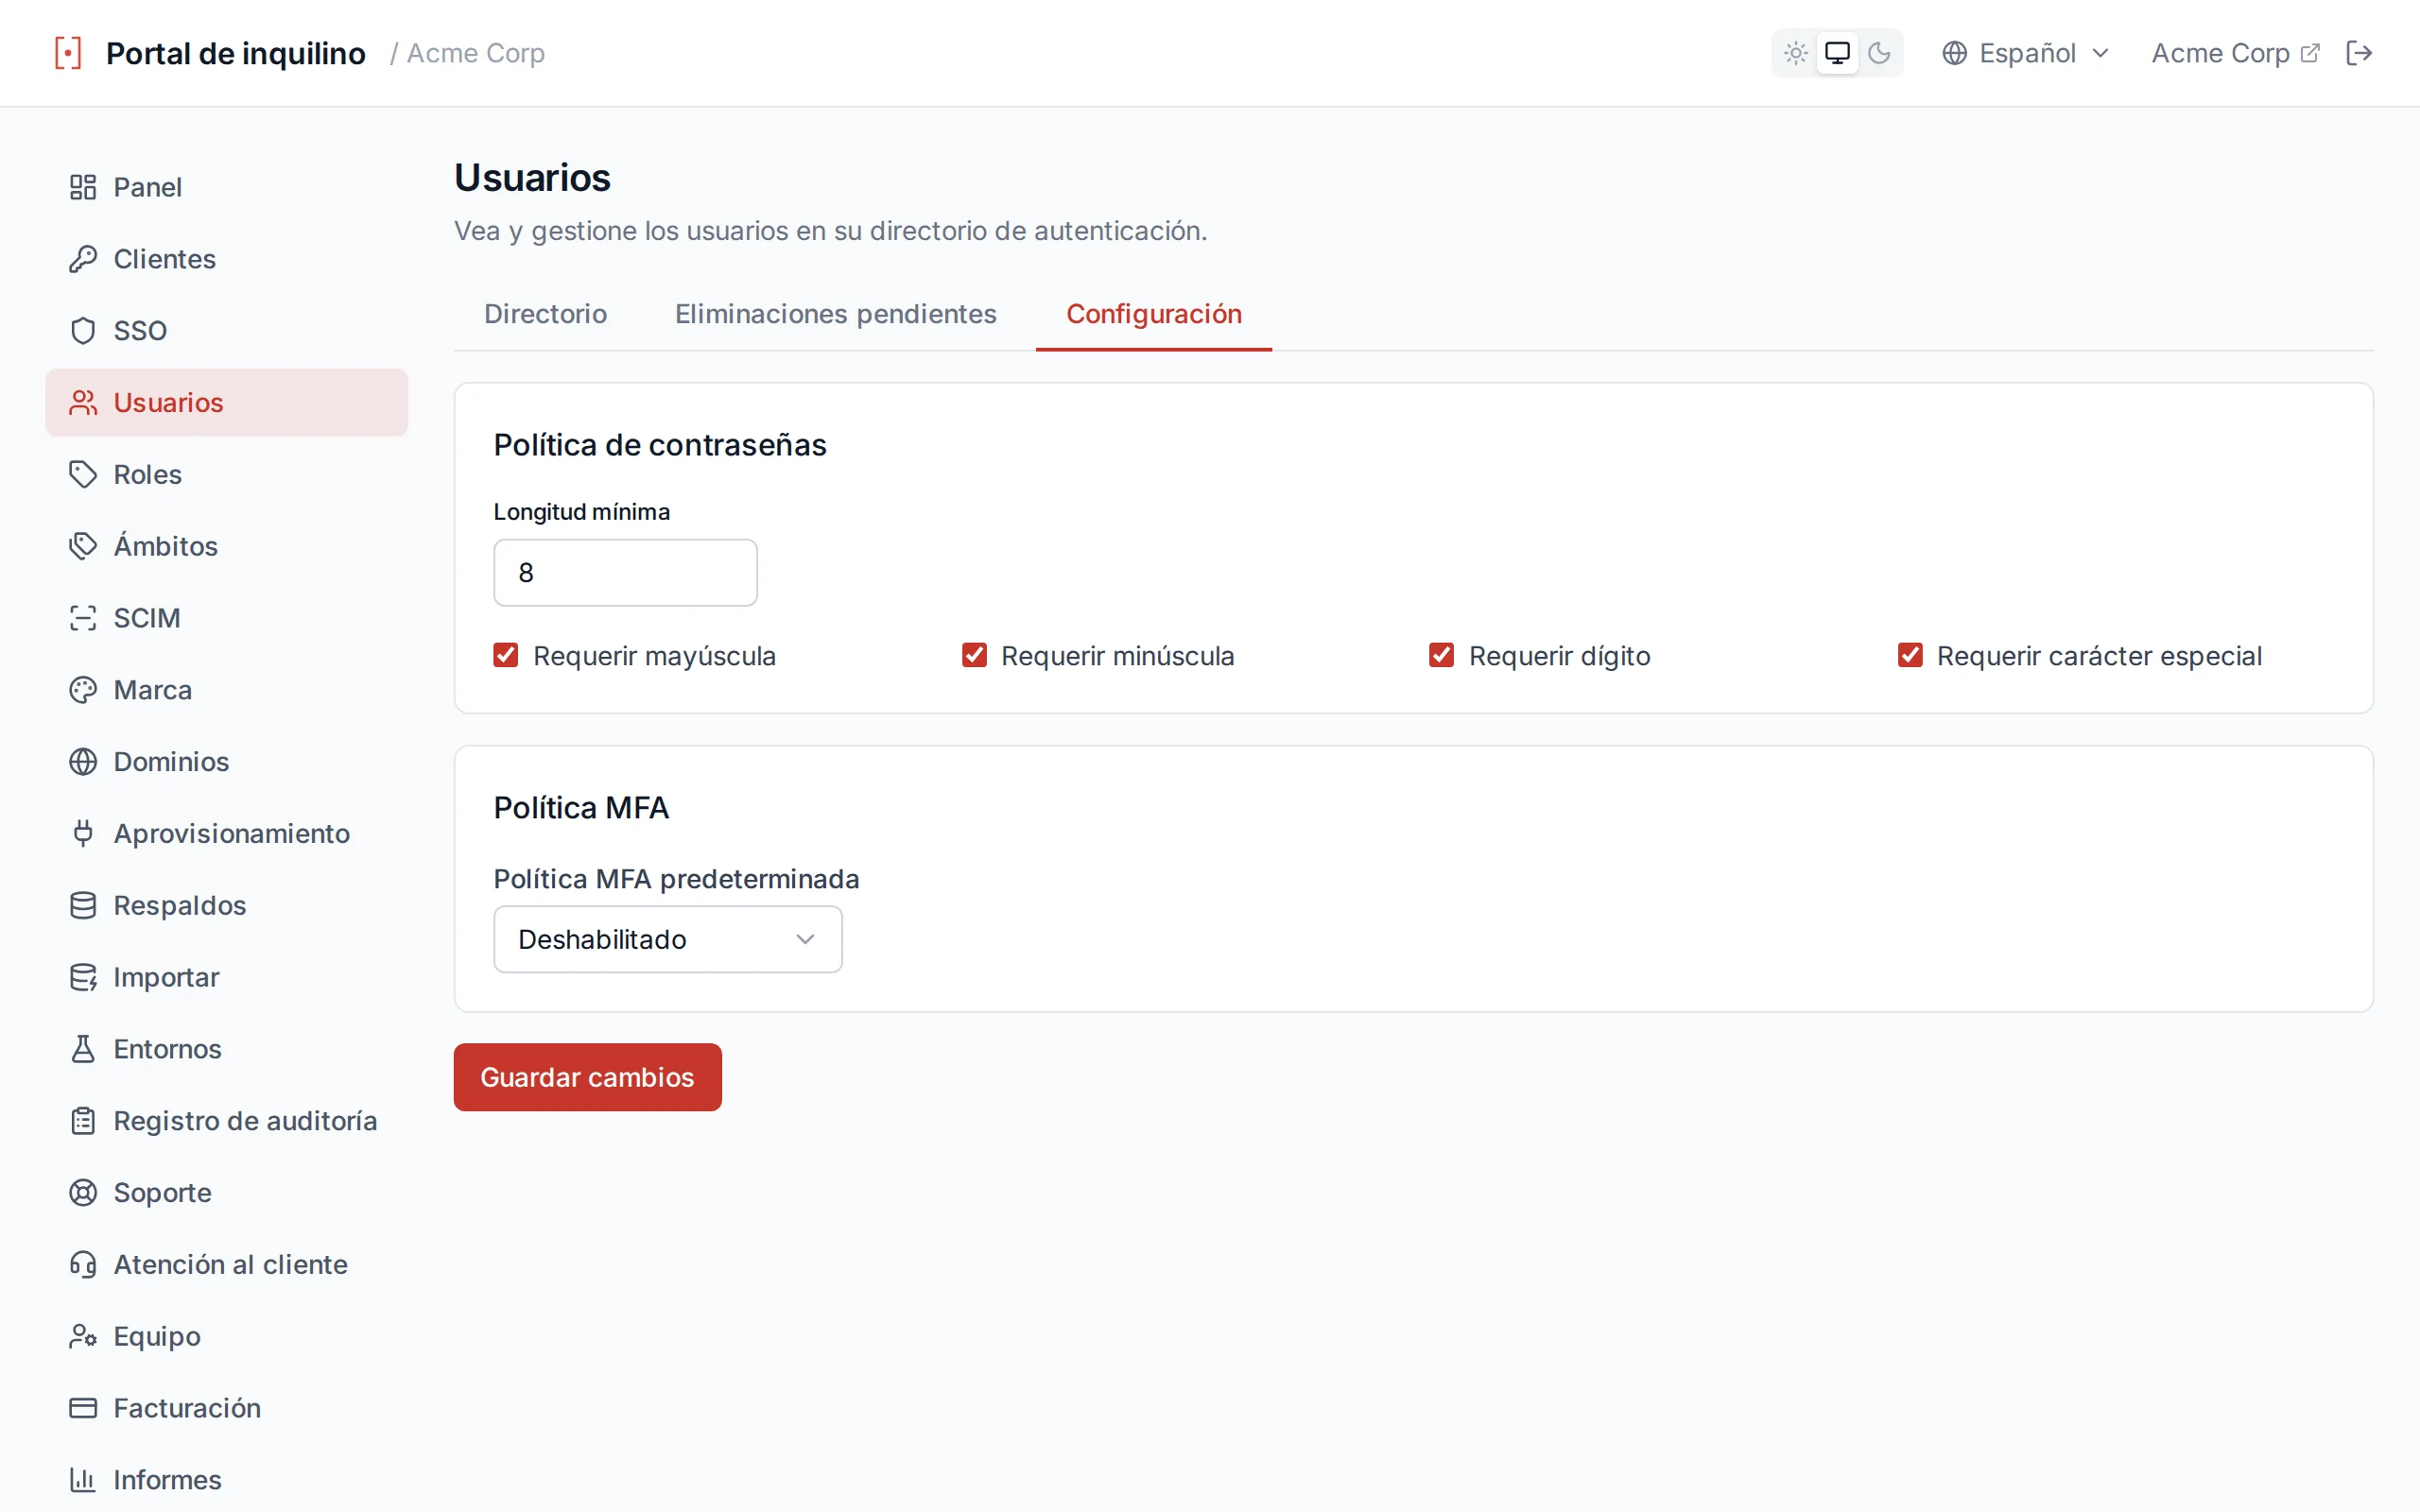Click the plug icon next to Aprovisionamiento
This screenshot has height=1512, width=2420.
click(x=83, y=833)
